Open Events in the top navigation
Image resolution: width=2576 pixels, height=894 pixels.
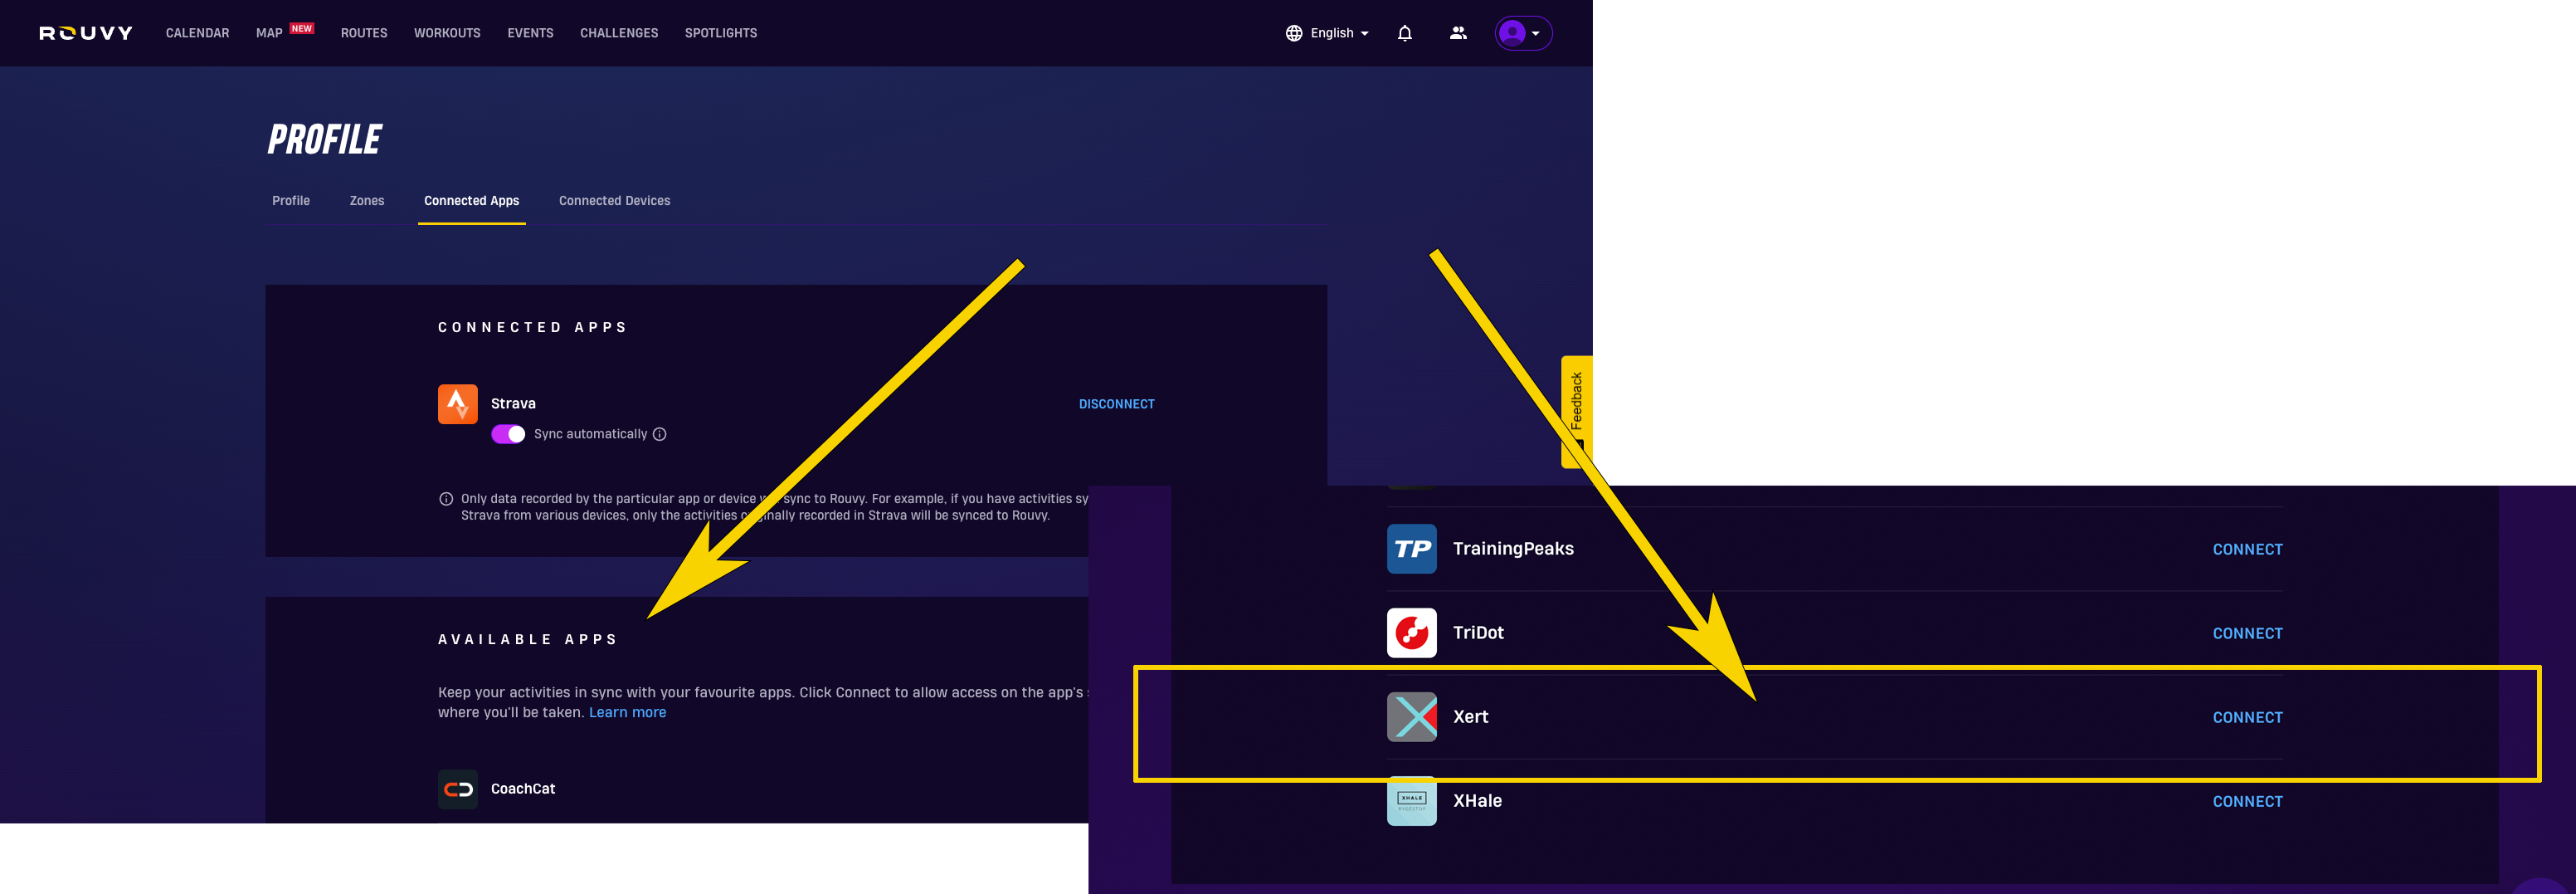click(530, 33)
